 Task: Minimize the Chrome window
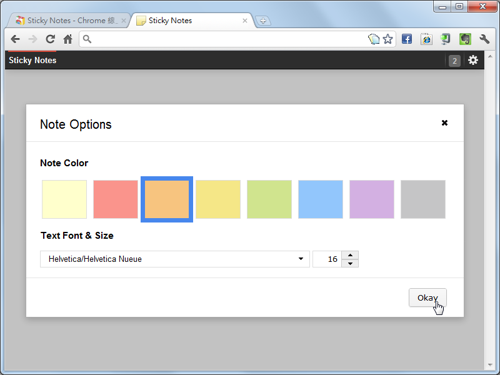click(442, 7)
